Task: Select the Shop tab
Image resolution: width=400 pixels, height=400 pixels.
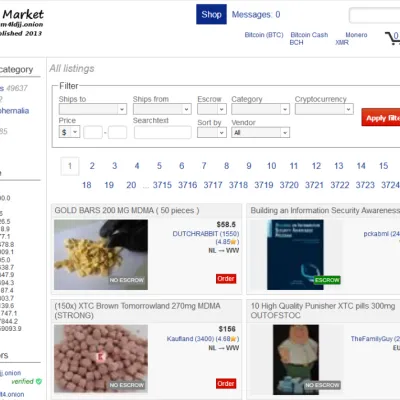Action: (x=211, y=14)
